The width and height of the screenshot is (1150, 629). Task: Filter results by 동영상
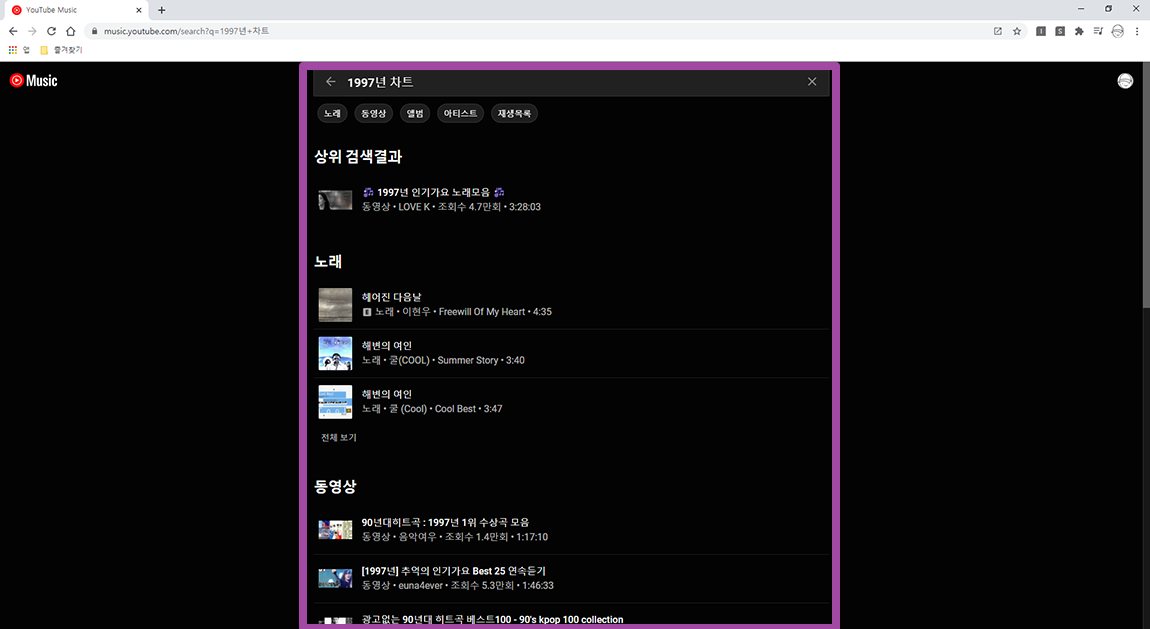pos(373,114)
